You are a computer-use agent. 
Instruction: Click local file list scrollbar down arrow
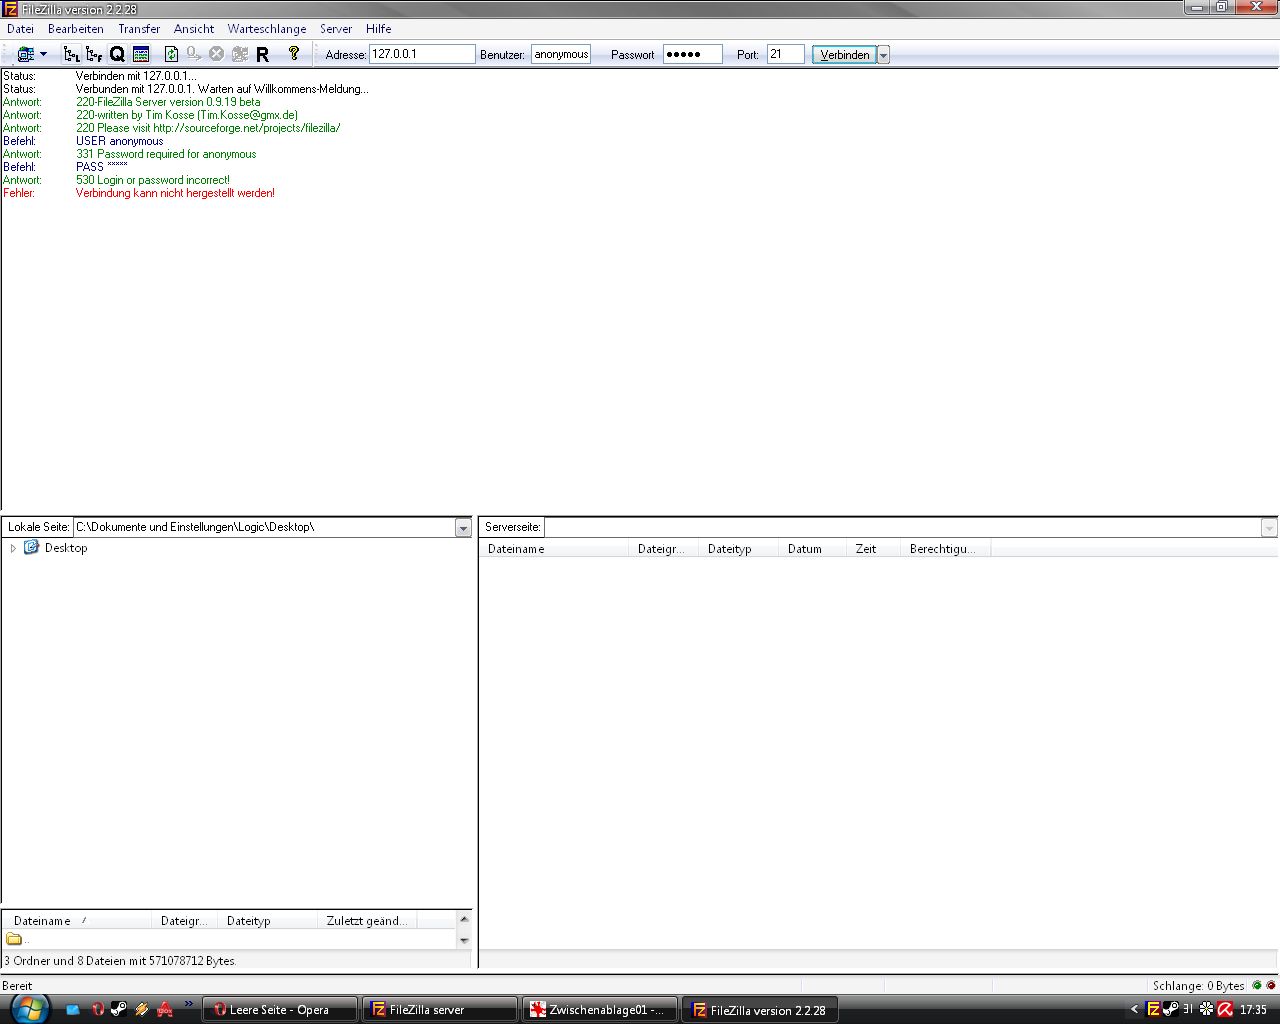click(x=463, y=940)
